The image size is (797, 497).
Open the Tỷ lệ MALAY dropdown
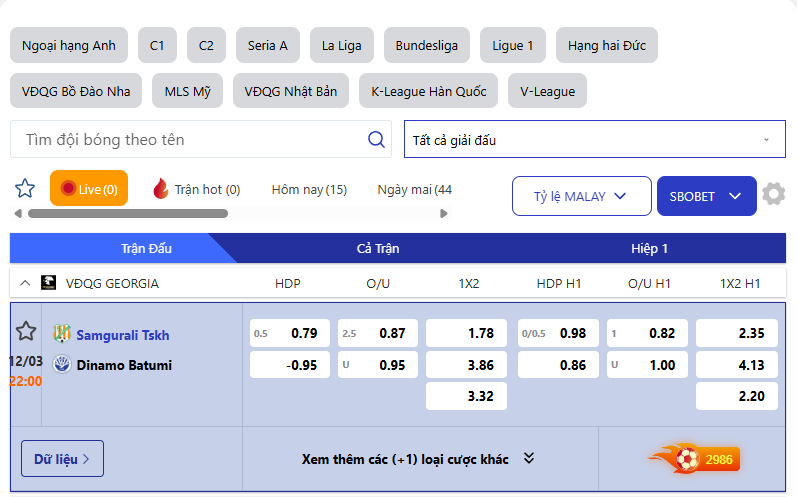coord(580,196)
